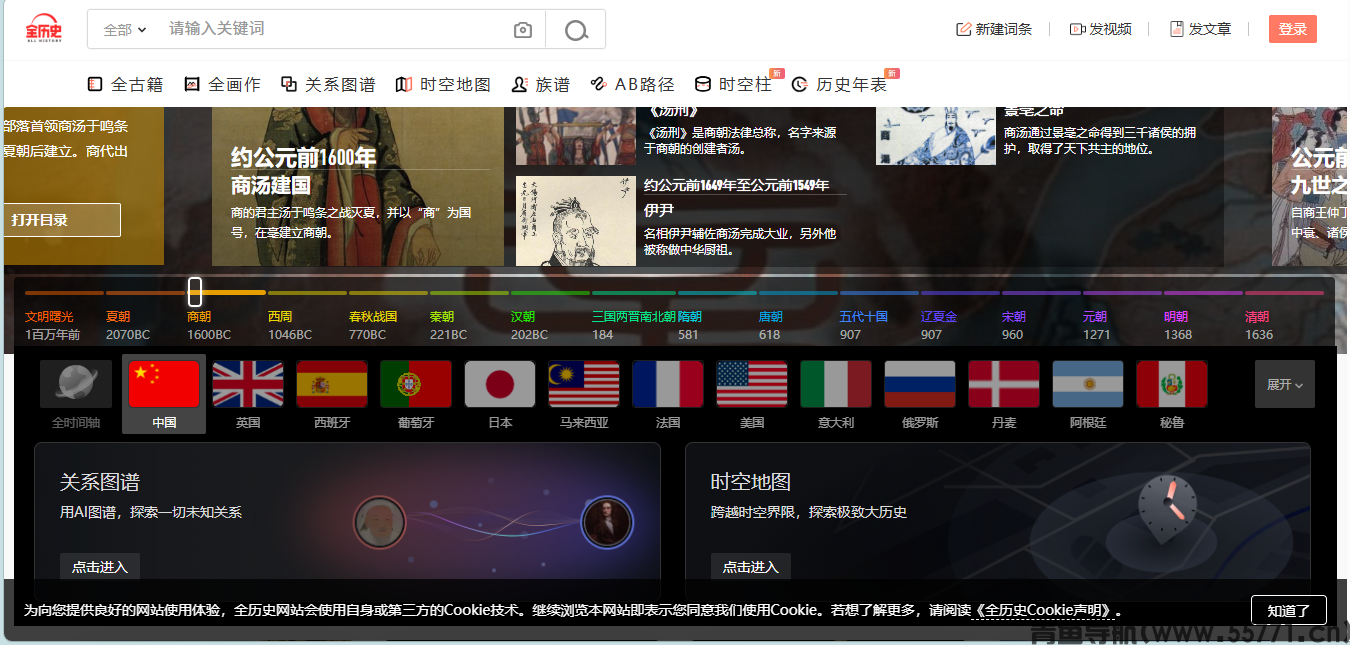Screen dimensions: 1350x645
Task: Click 发视频 to post a video
Action: click(x=1101, y=29)
